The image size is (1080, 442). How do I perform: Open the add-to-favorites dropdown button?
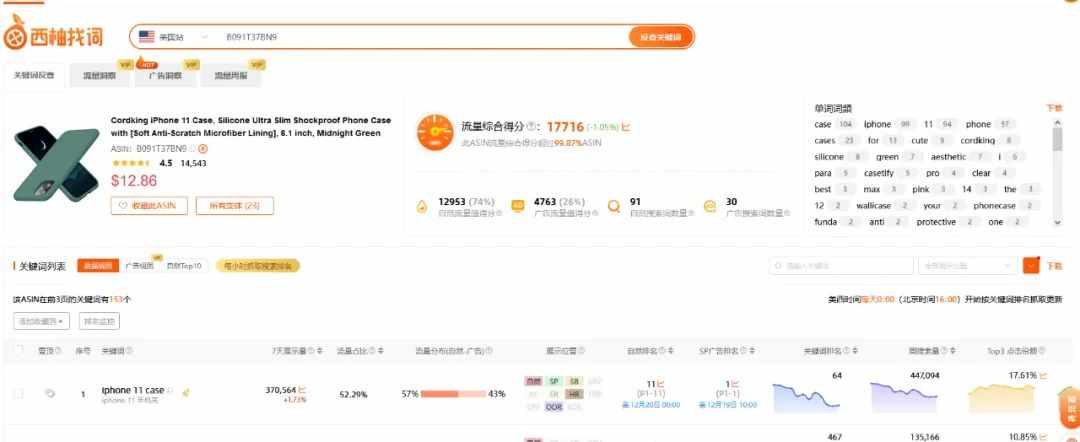[x=41, y=321]
